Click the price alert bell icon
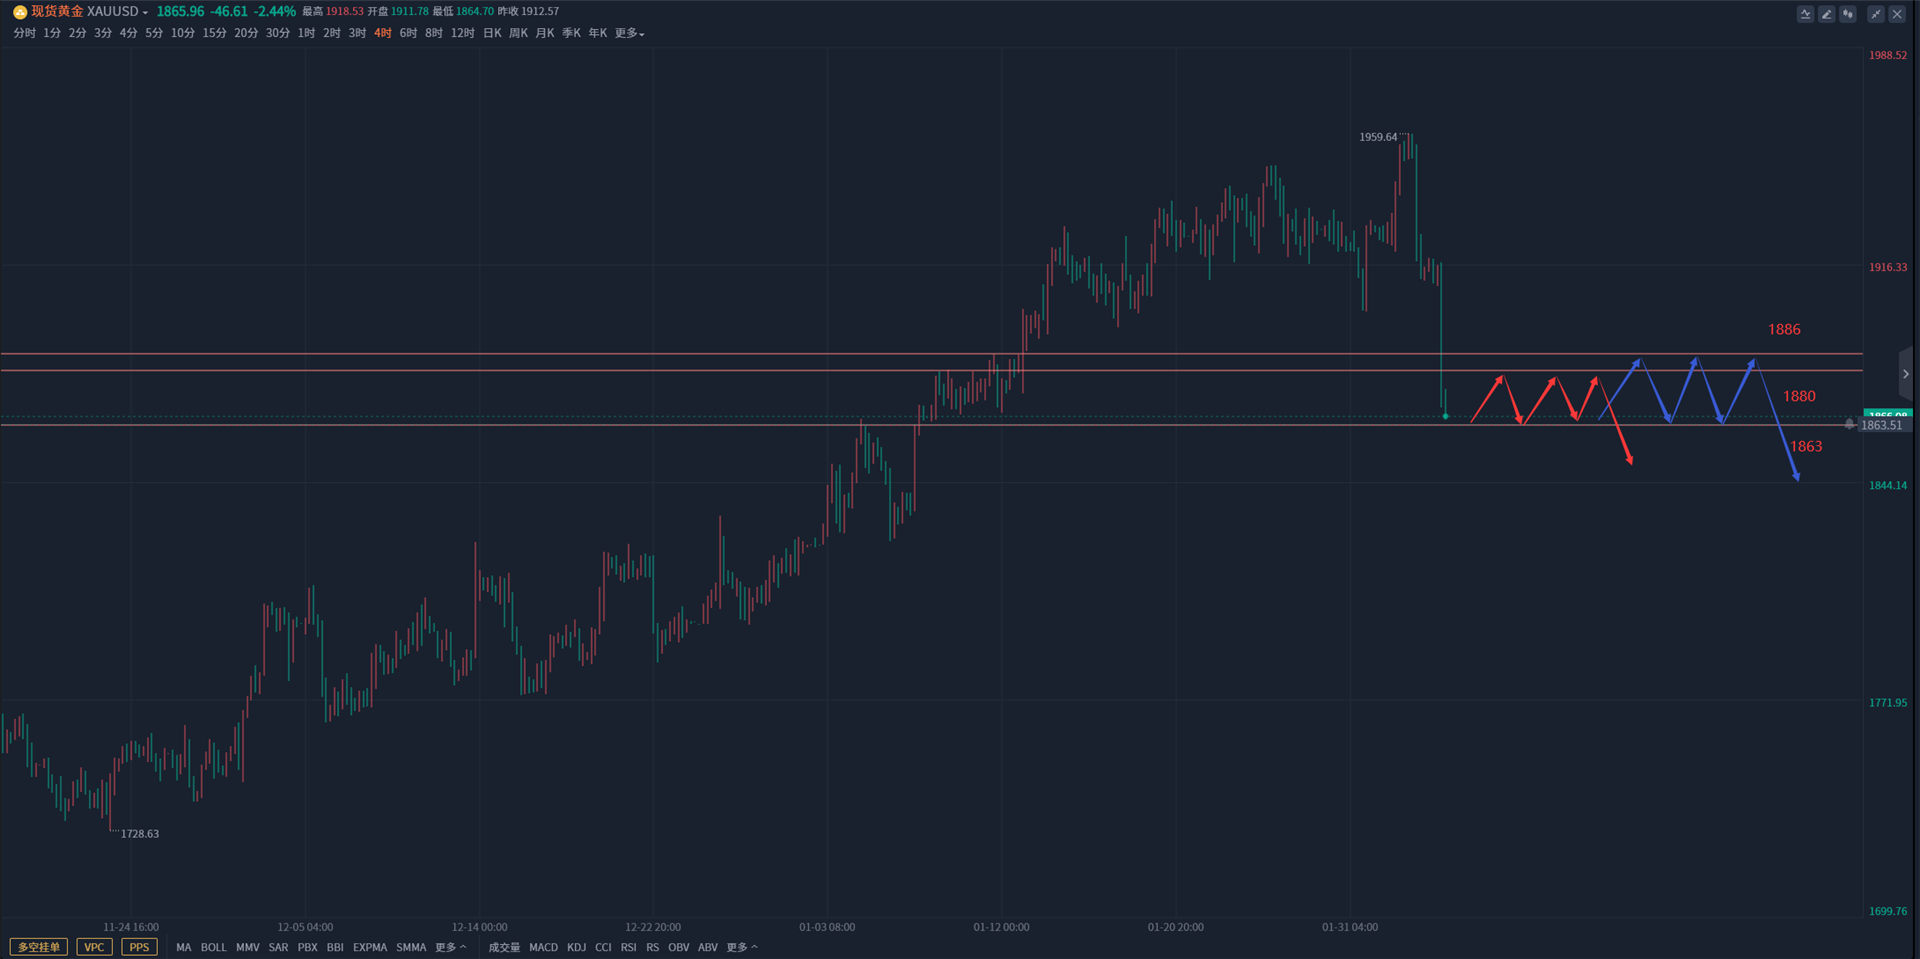This screenshot has width=1920, height=959. (x=1849, y=425)
